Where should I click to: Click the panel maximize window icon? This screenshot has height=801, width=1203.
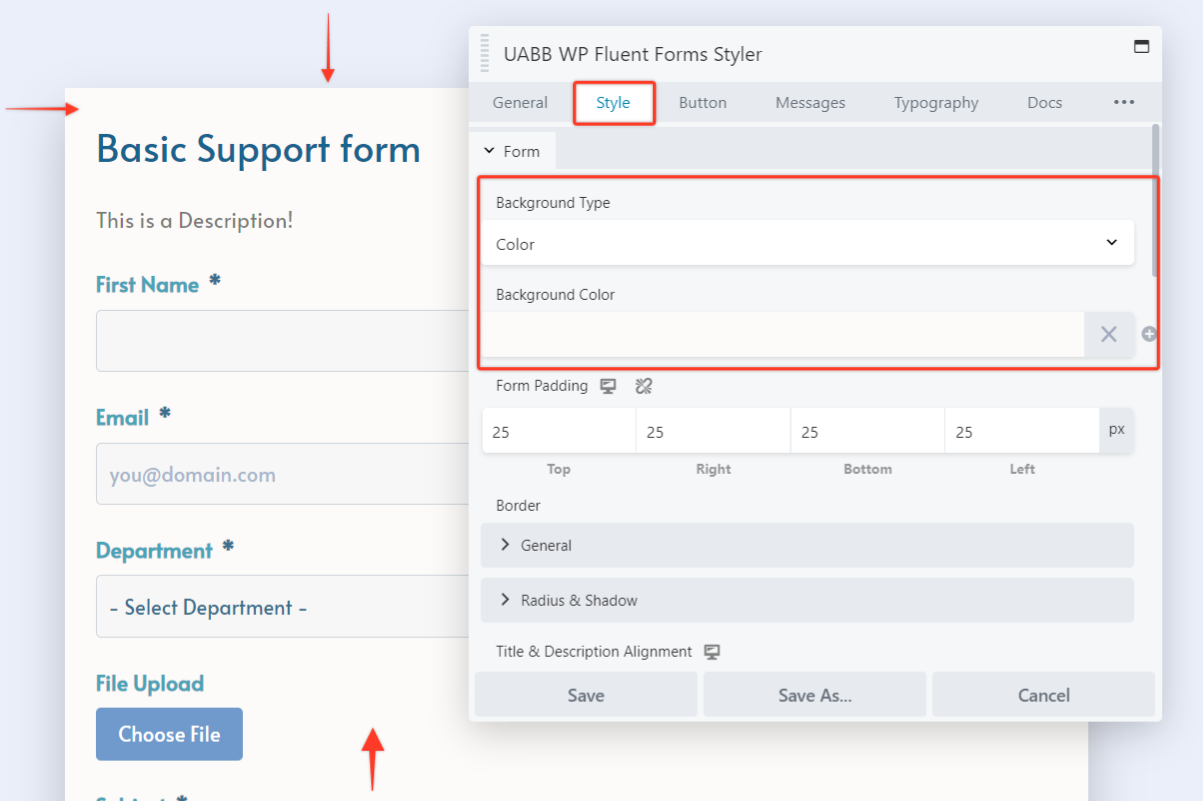click(x=1141, y=47)
